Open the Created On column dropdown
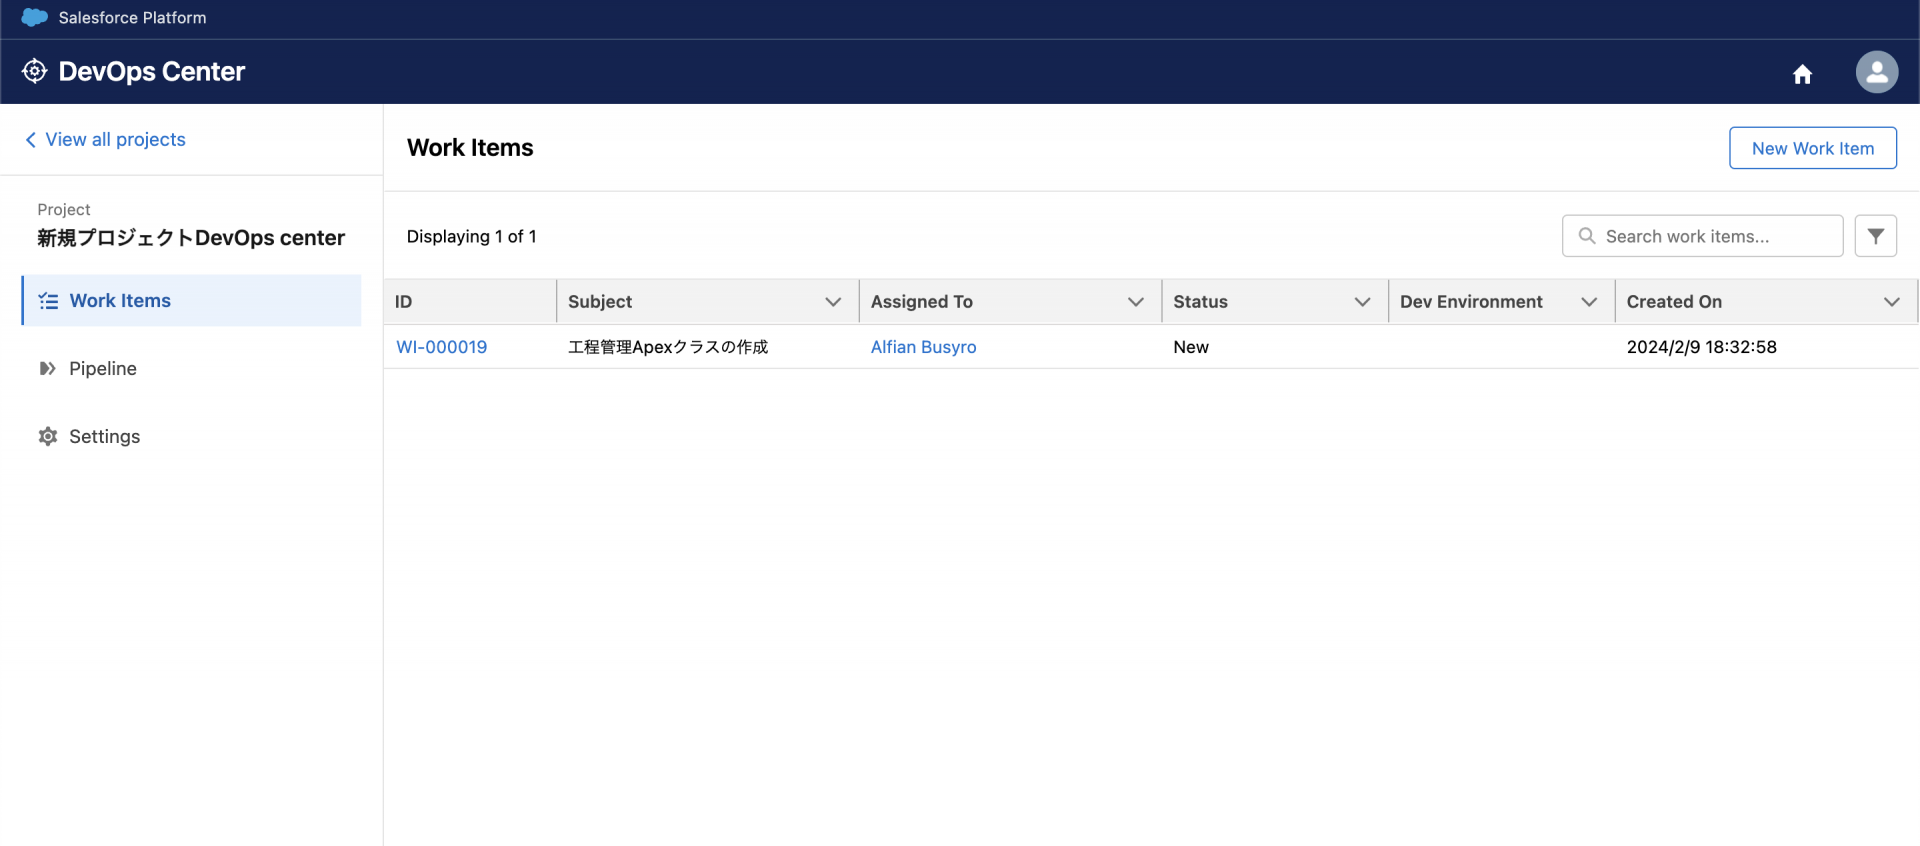 point(1892,302)
